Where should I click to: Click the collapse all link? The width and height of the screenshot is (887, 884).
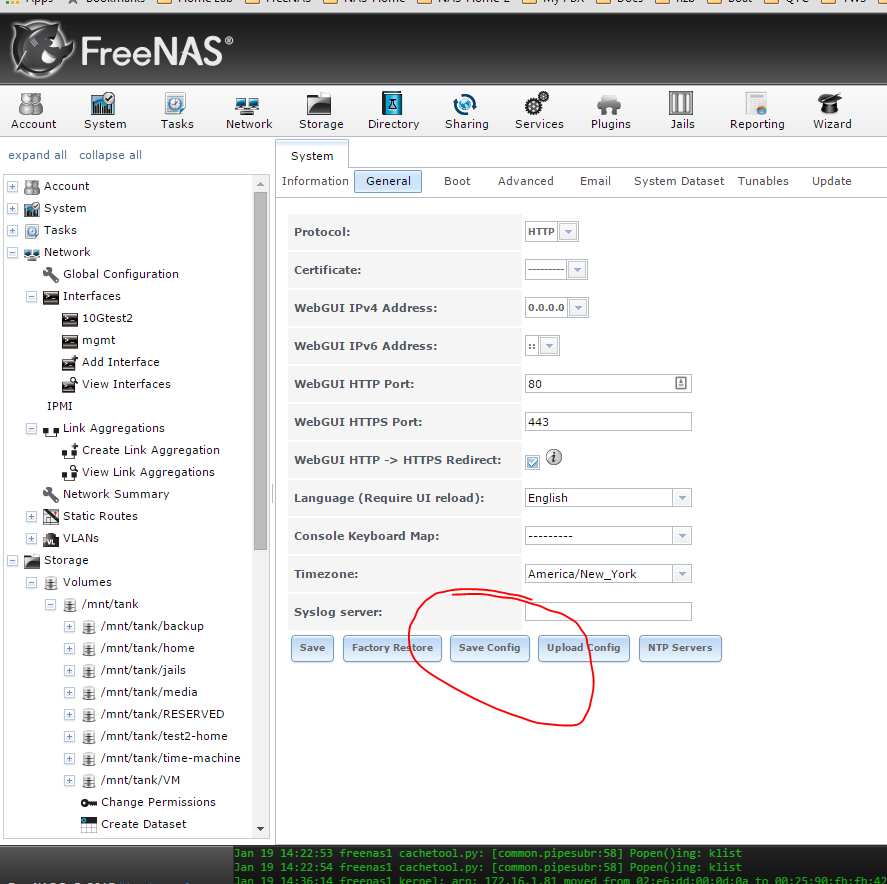(110, 155)
